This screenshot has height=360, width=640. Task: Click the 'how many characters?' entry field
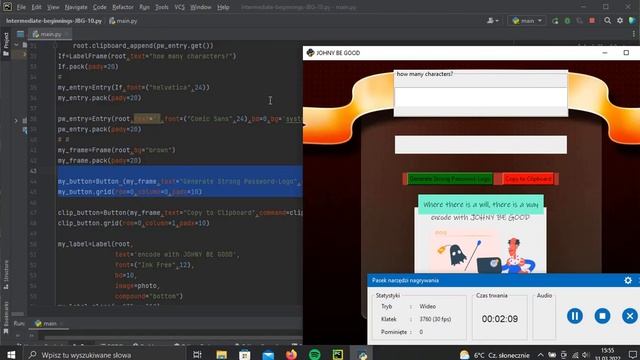click(480, 98)
